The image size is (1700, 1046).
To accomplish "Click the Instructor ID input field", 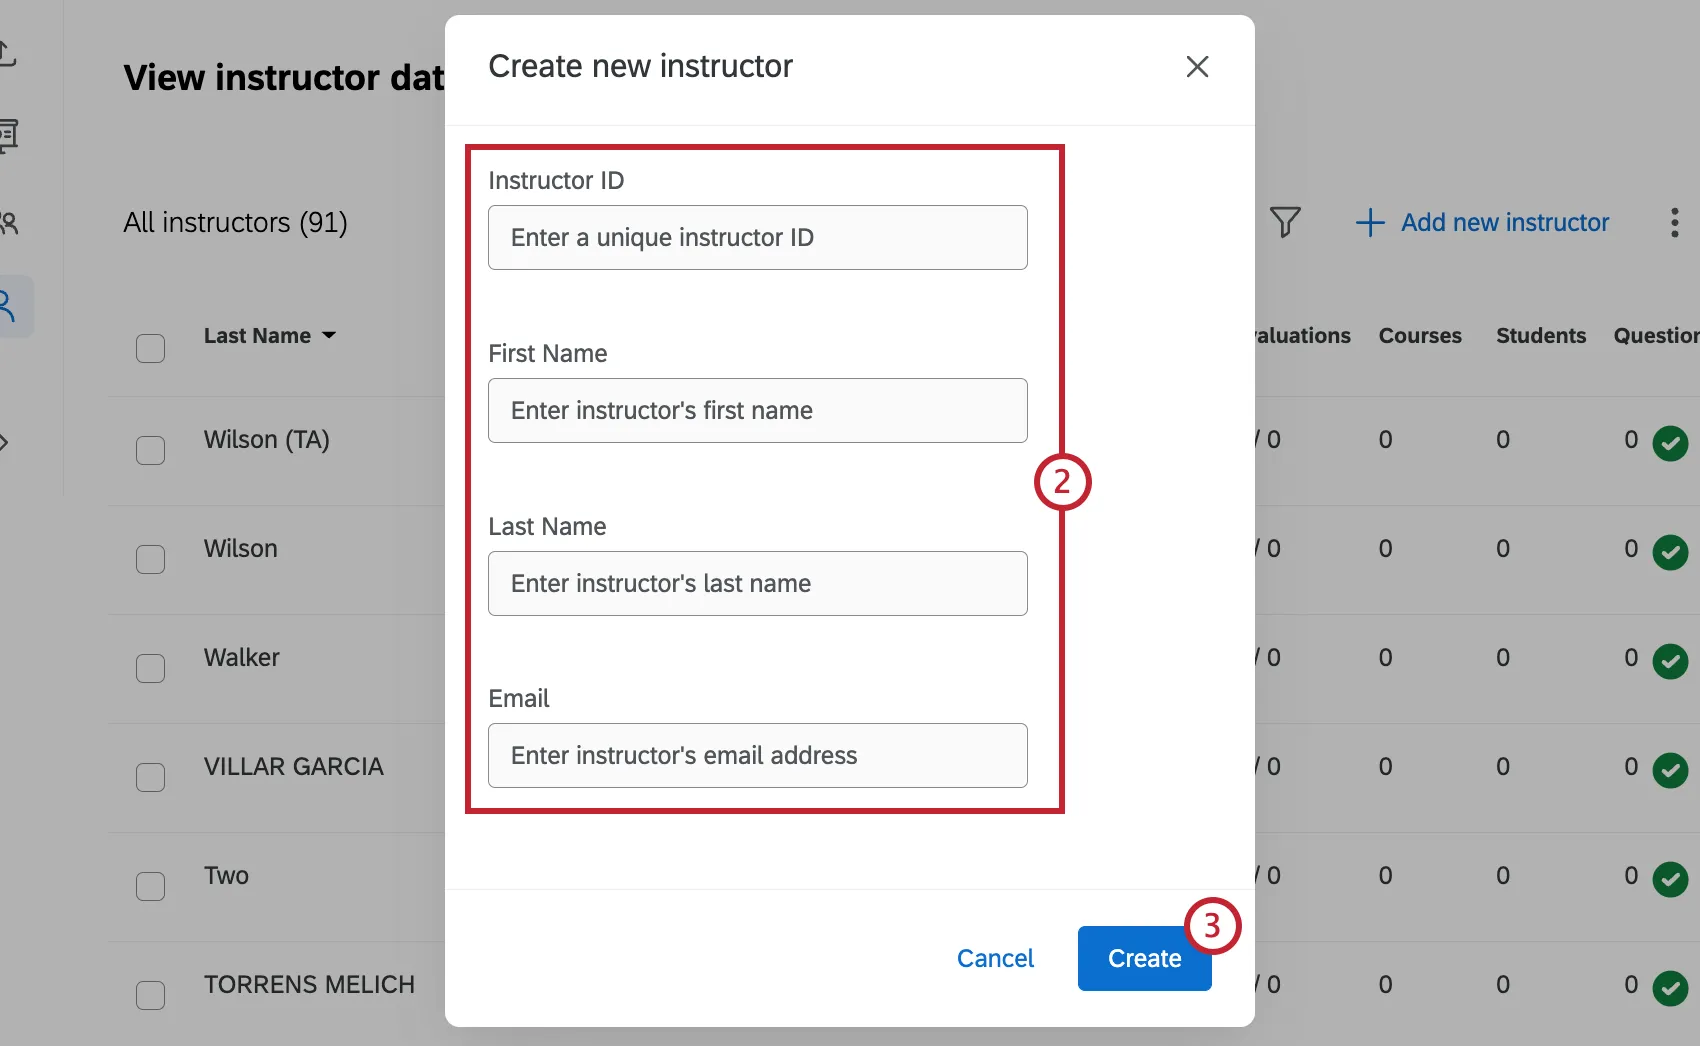I will coord(757,238).
